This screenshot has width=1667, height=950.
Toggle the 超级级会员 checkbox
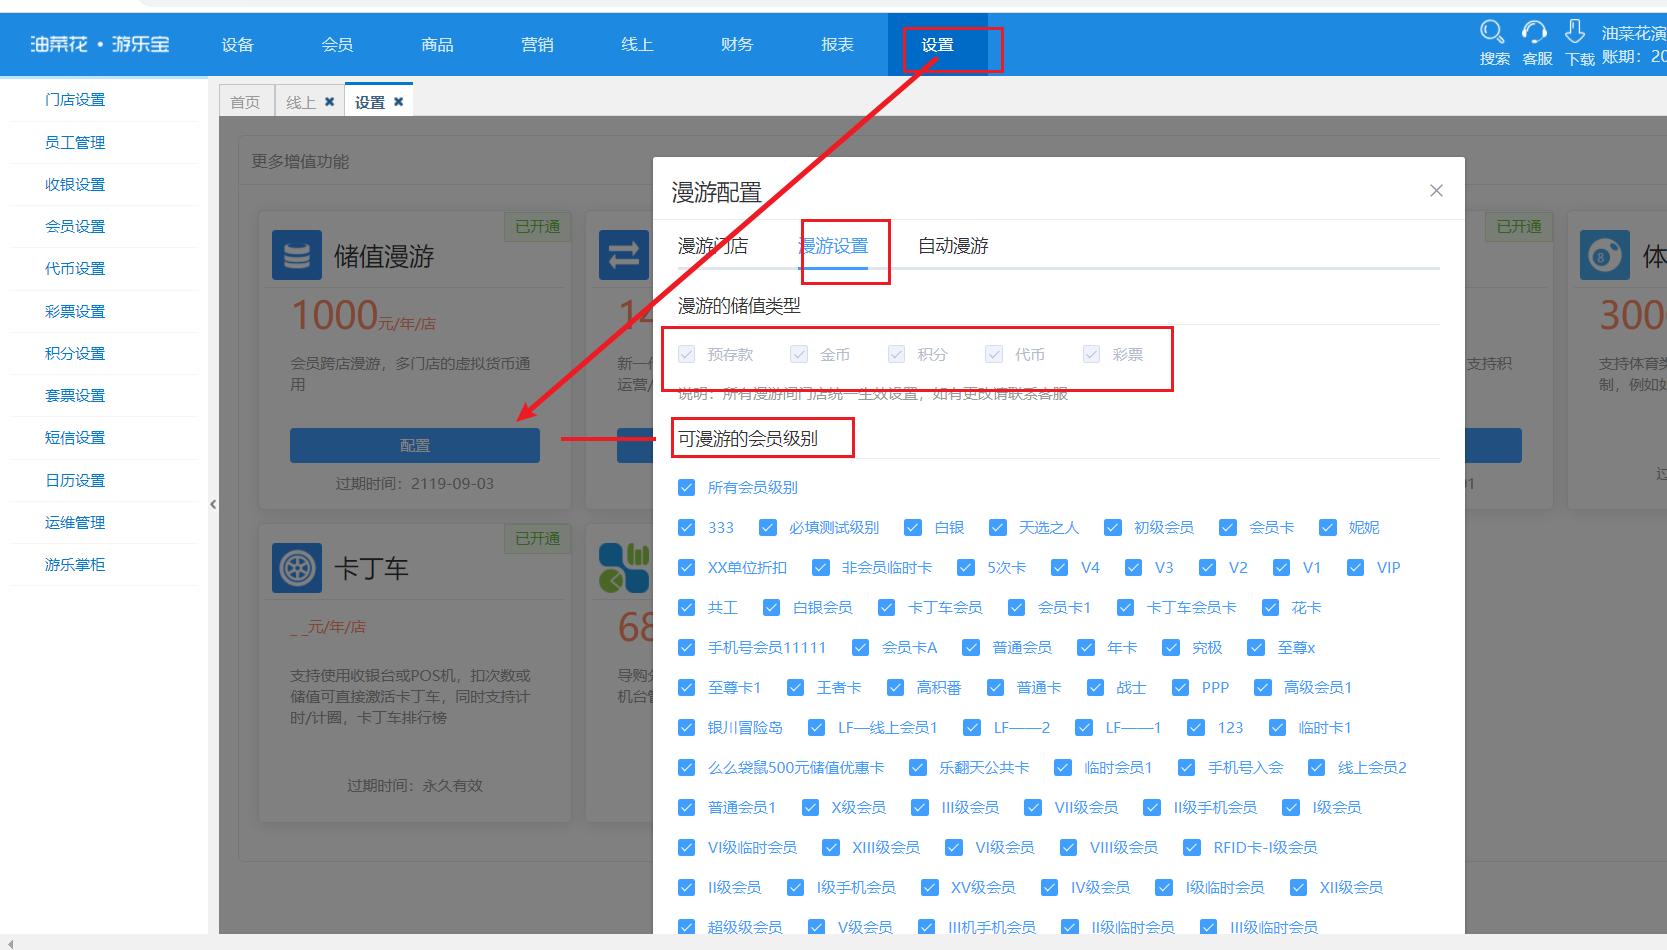[686, 927]
